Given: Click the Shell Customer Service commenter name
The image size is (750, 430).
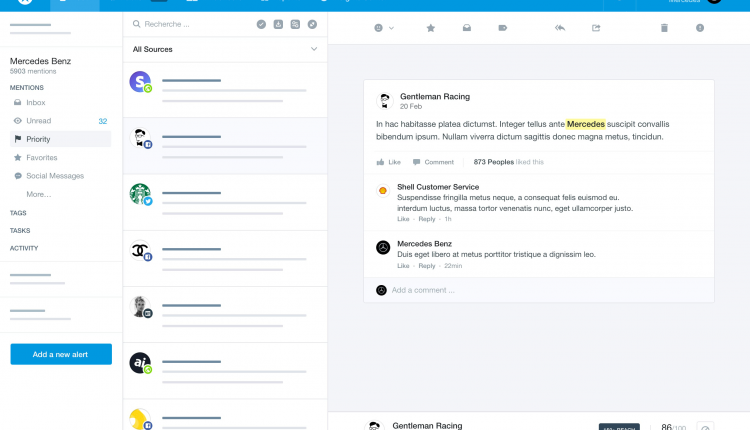Looking at the screenshot, I should coord(438,187).
